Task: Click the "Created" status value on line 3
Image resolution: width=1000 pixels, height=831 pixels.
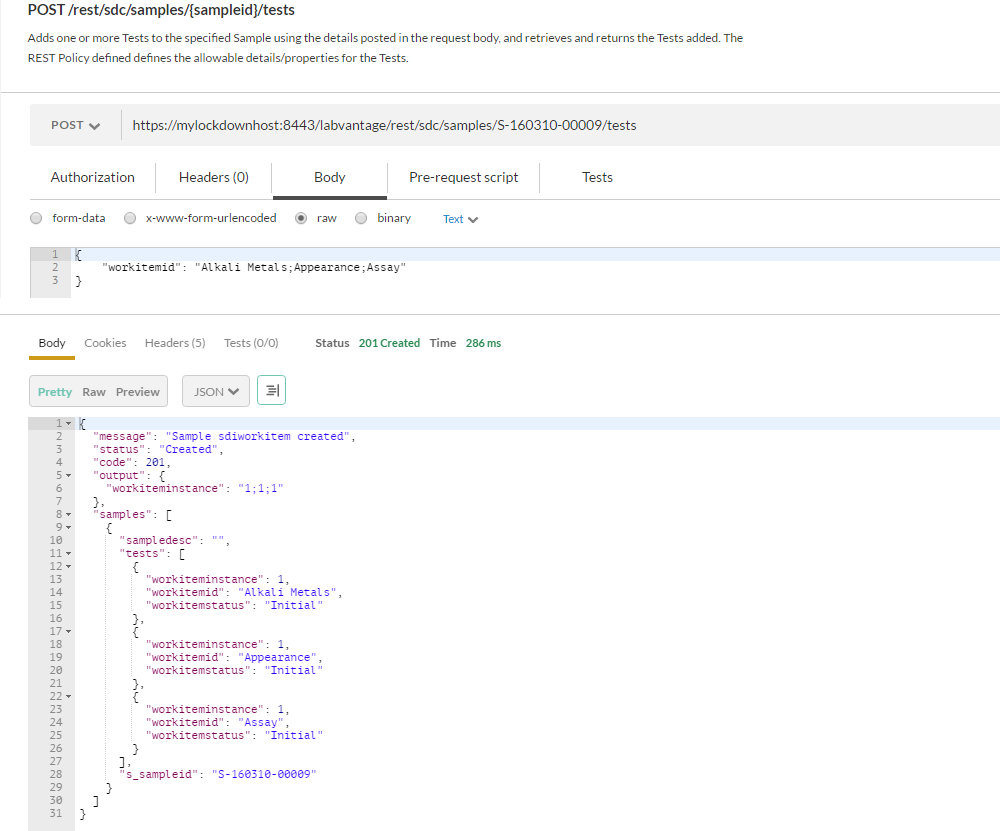Action: pos(189,450)
